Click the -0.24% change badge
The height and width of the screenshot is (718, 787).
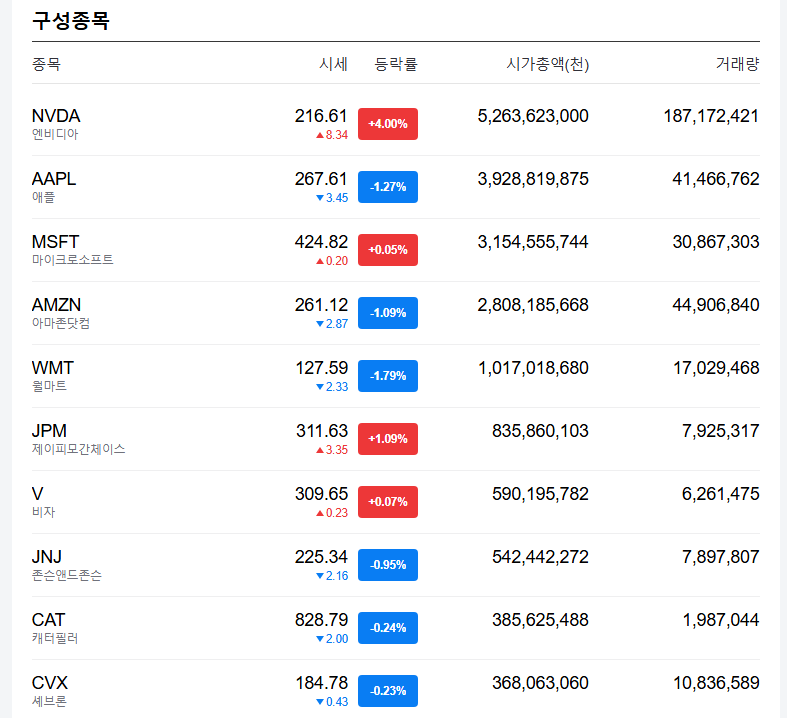click(387, 628)
